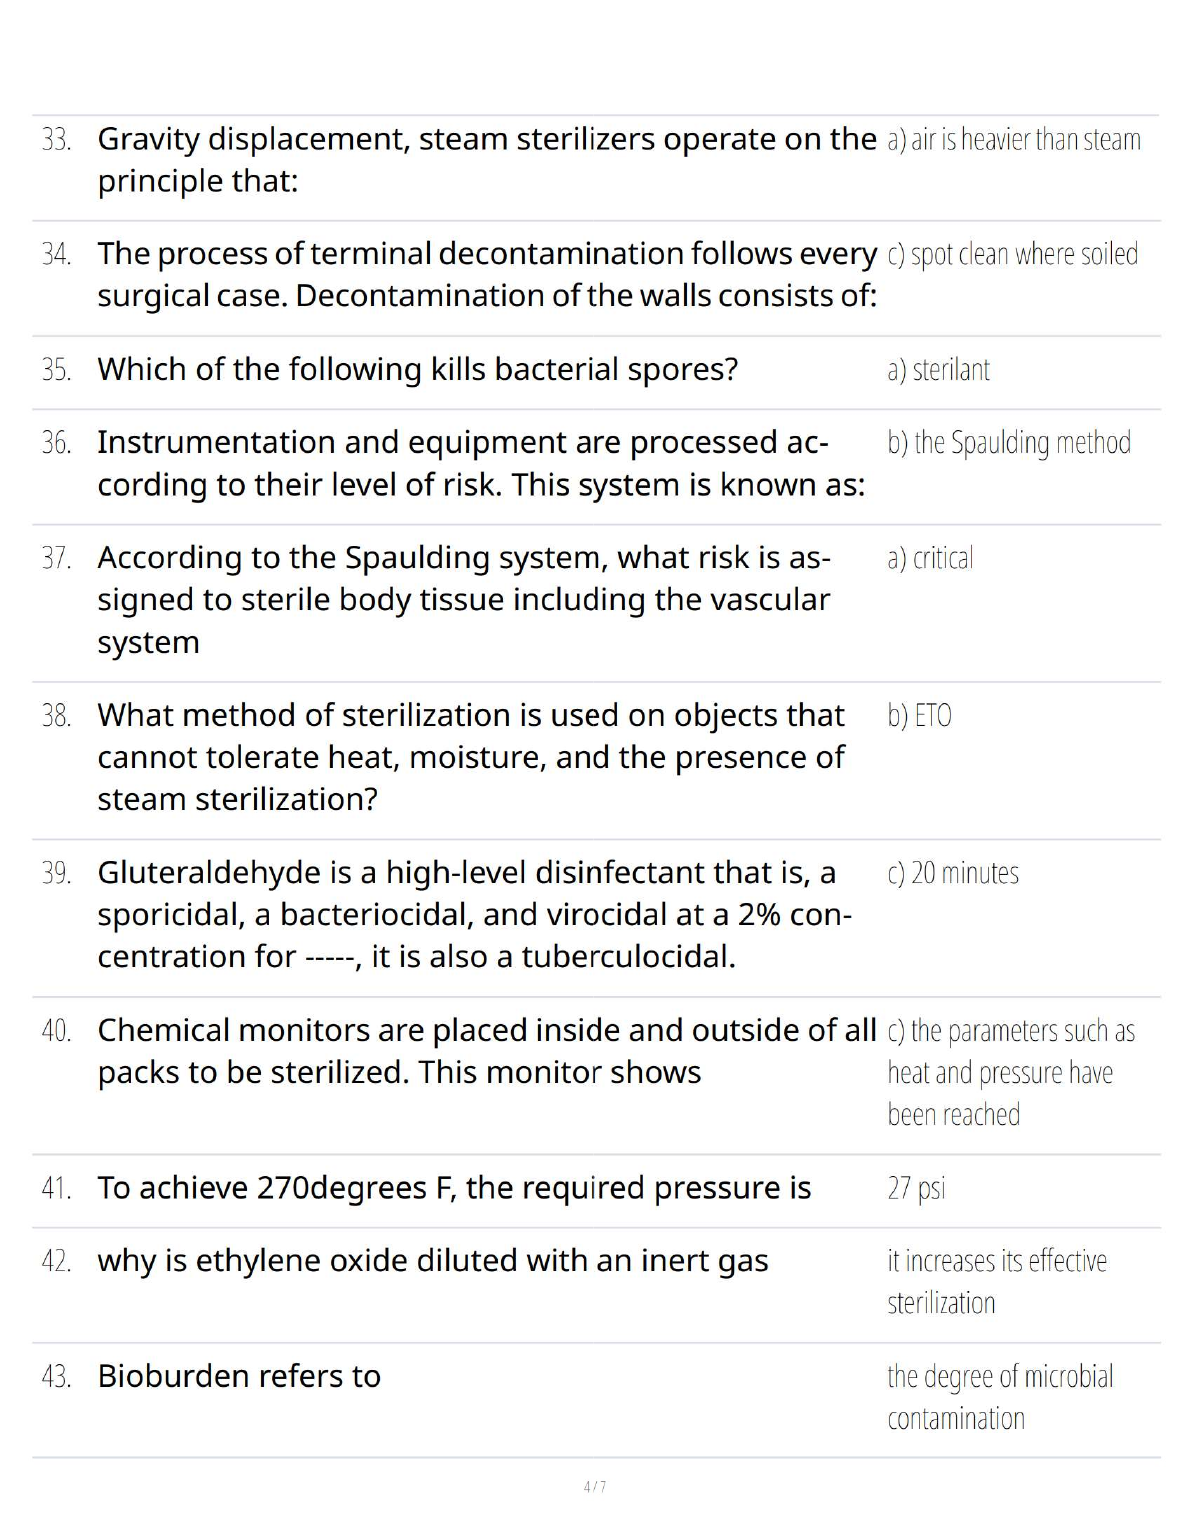Click question 38 on heat-intolerant objects
The width and height of the screenshot is (1190, 1540).
tap(470, 757)
